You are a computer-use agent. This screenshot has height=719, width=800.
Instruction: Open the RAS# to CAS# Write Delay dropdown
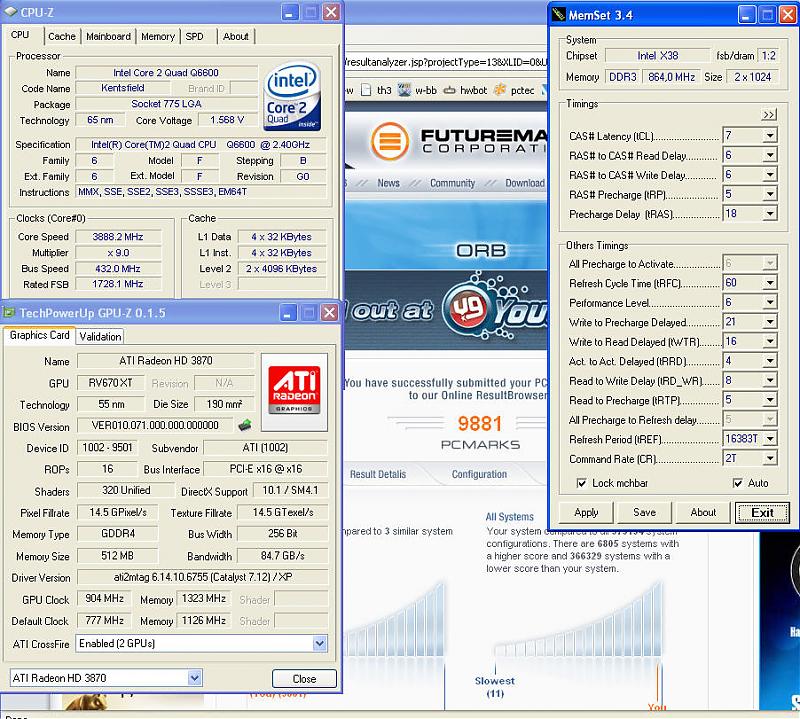click(x=770, y=175)
